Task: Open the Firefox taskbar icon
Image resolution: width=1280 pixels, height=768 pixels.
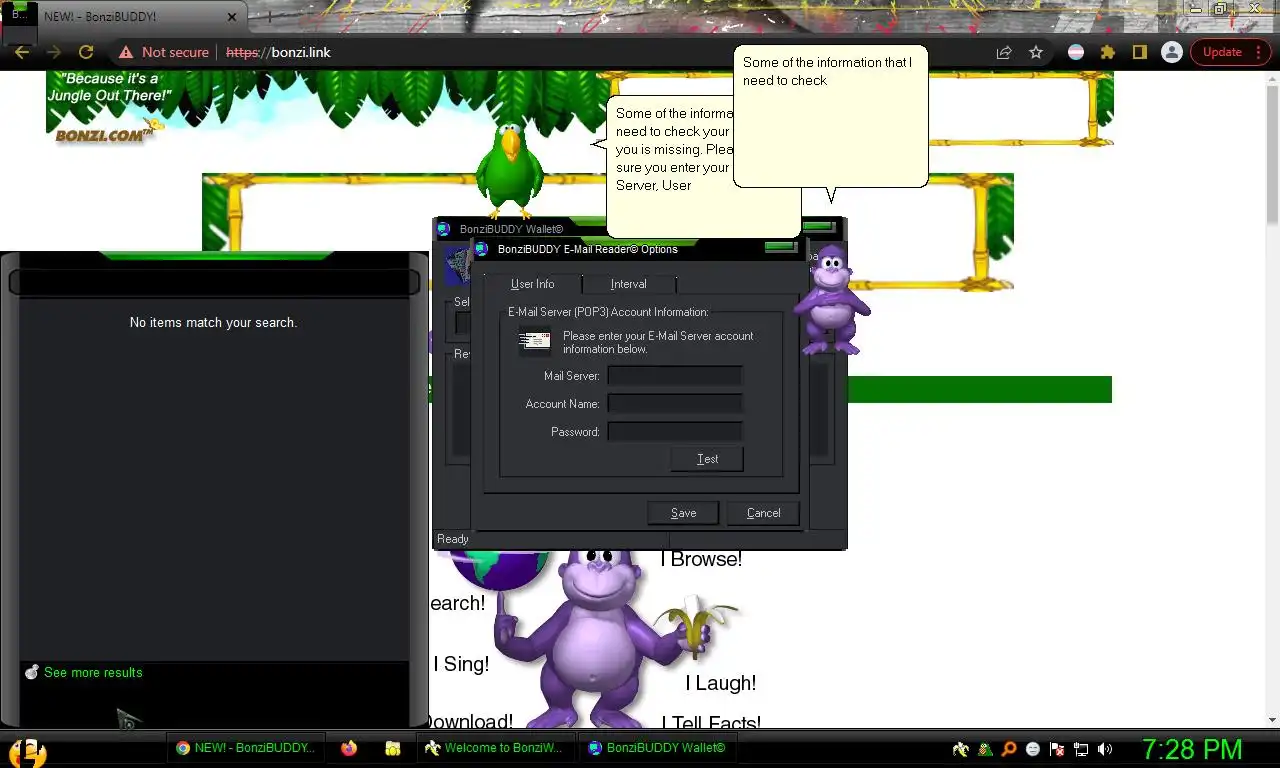Action: pos(348,748)
